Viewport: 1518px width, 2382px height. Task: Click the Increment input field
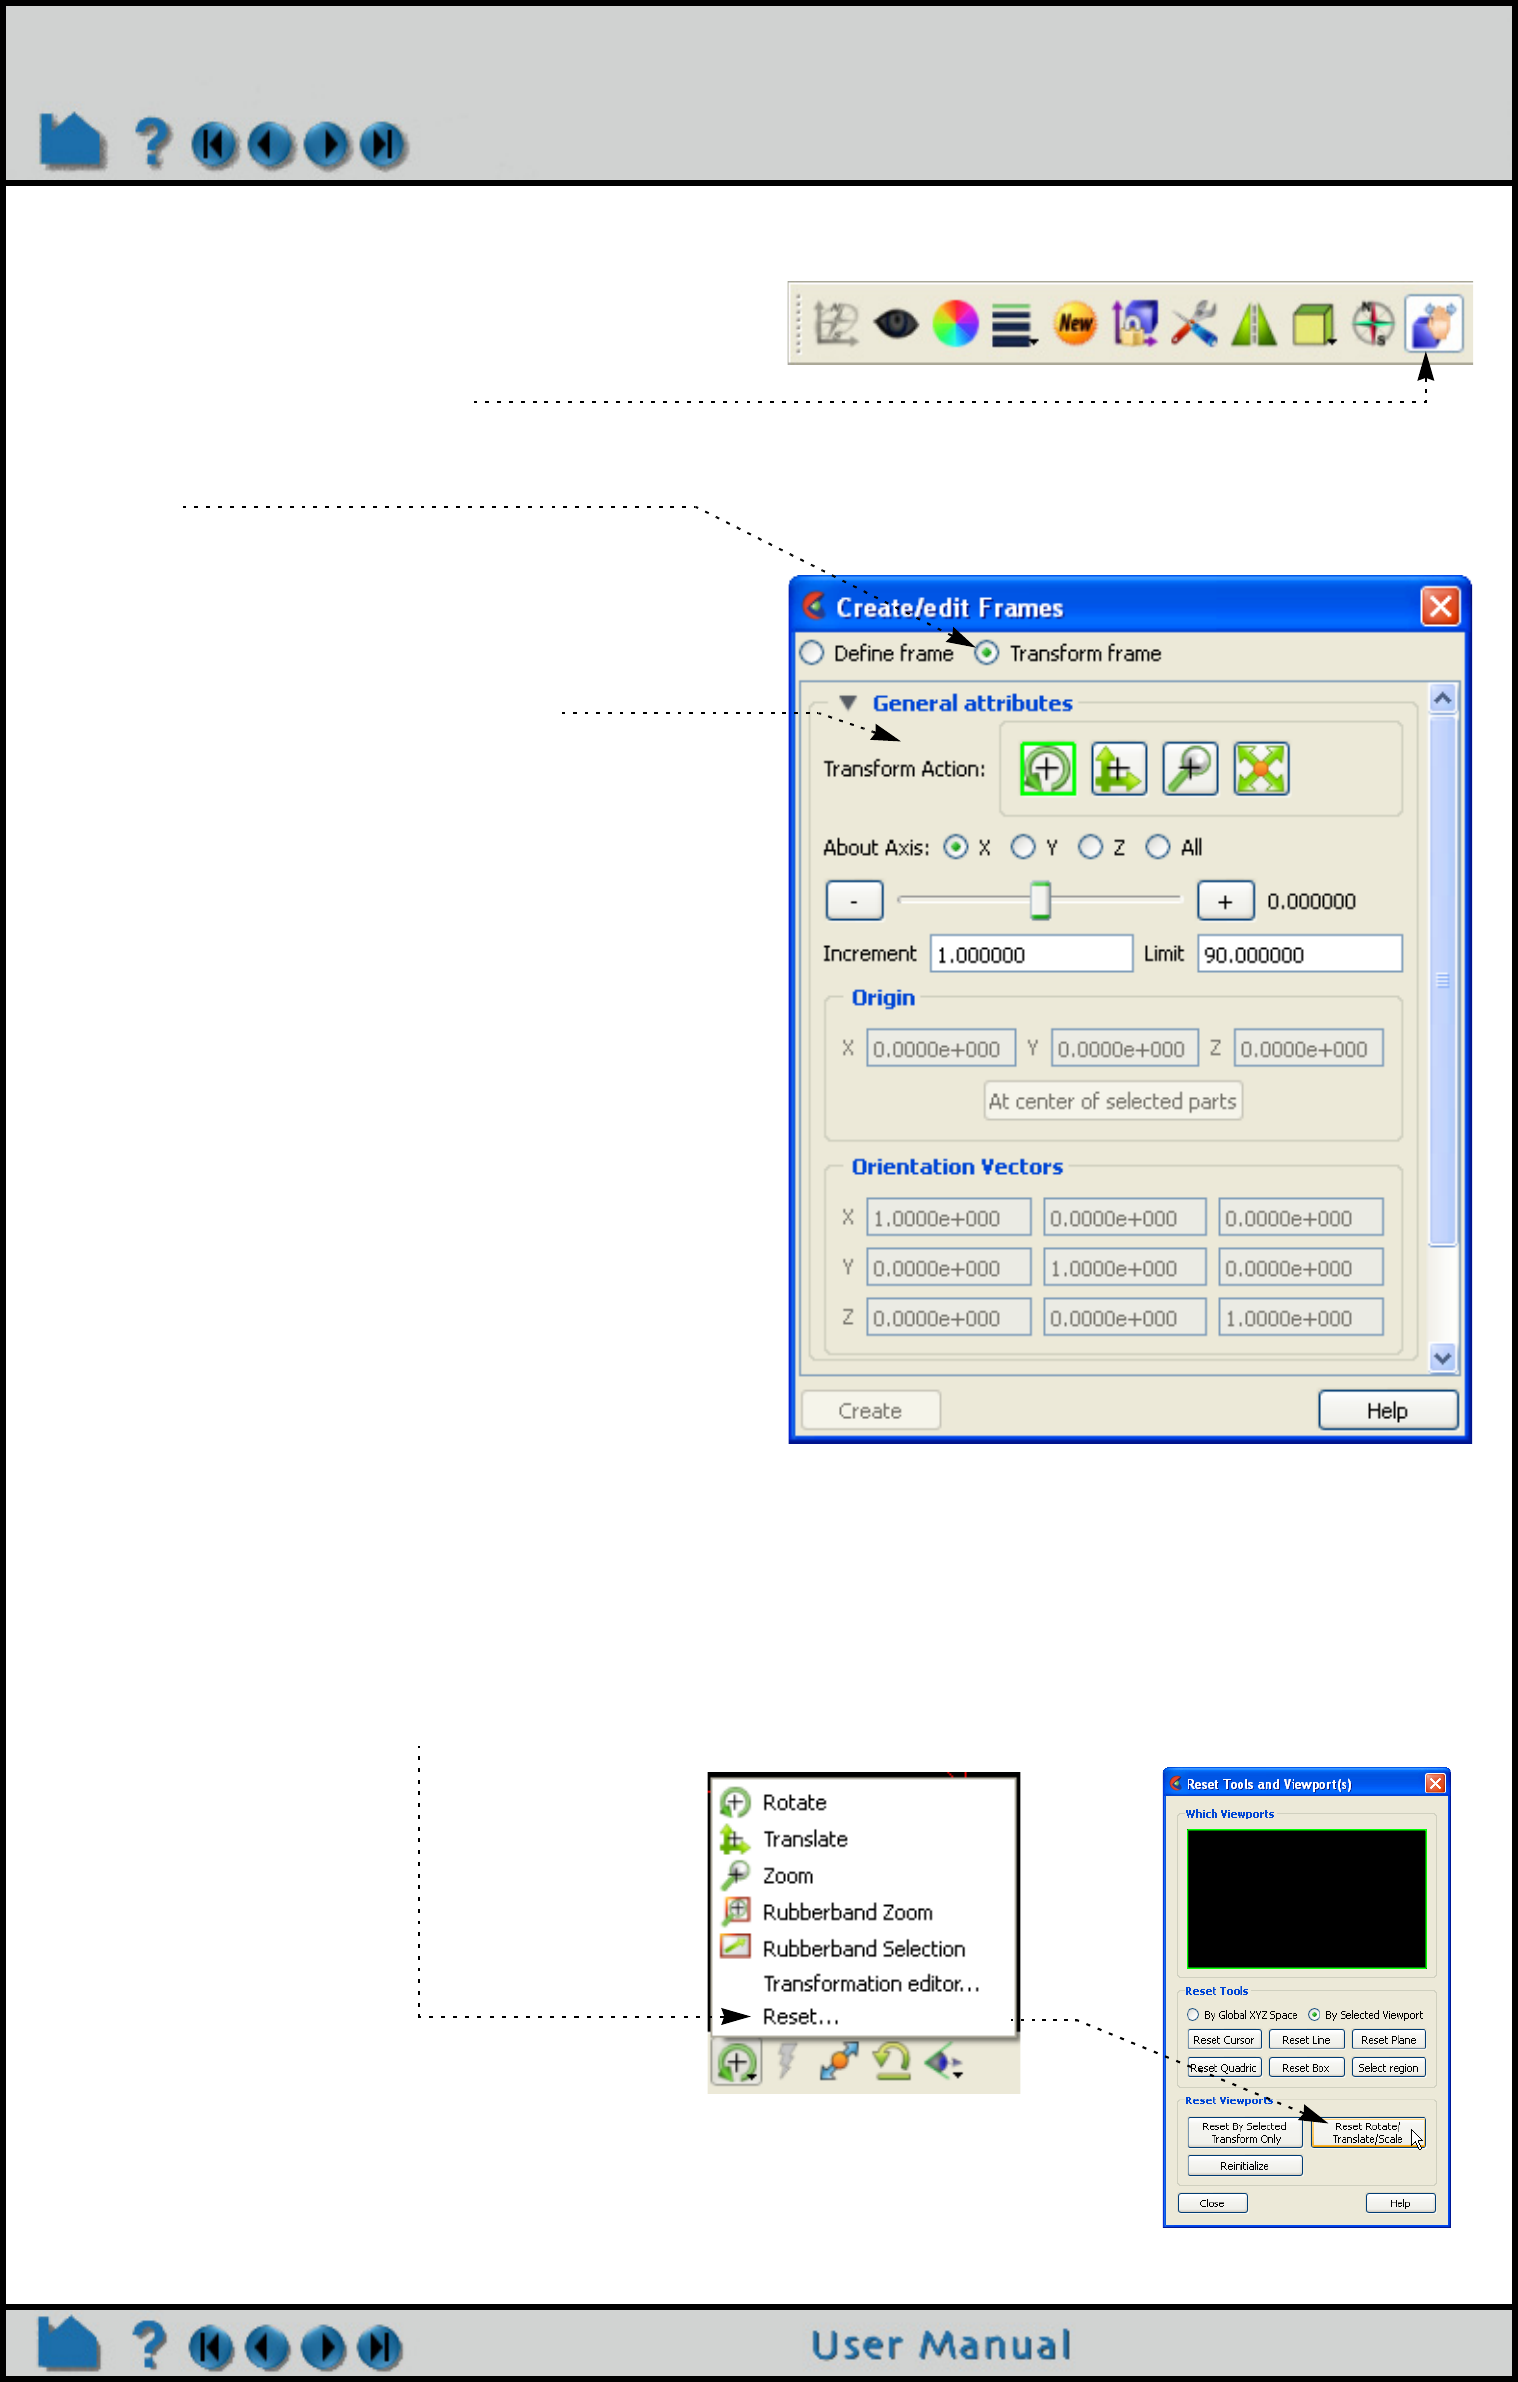pyautogui.click(x=1031, y=954)
